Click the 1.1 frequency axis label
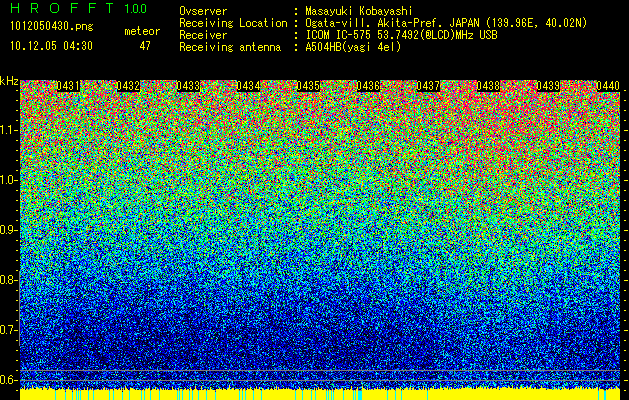The width and height of the screenshot is (629, 400). point(9,130)
